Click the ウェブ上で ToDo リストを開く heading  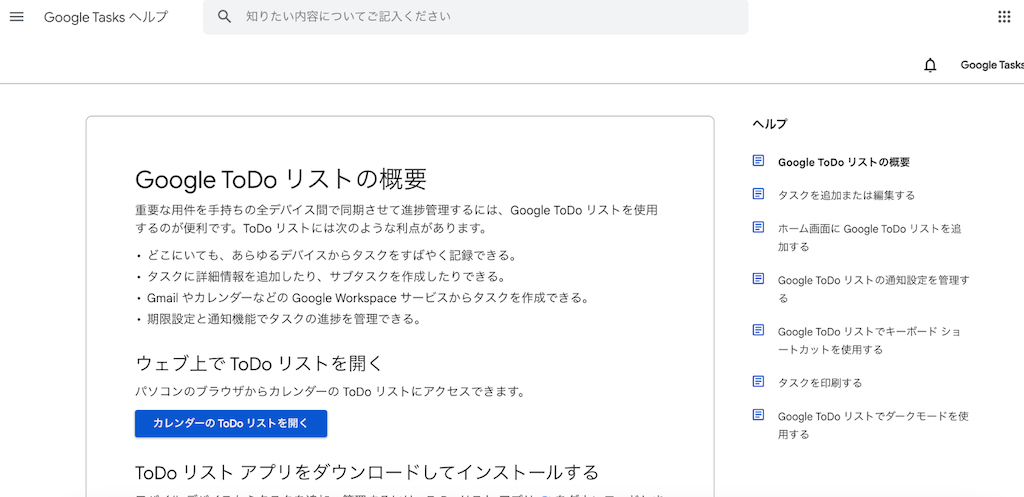(x=259, y=362)
